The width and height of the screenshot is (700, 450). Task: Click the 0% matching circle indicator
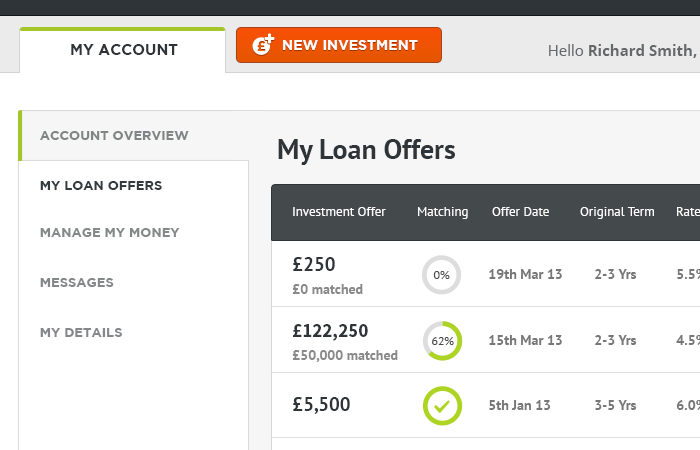click(442, 275)
